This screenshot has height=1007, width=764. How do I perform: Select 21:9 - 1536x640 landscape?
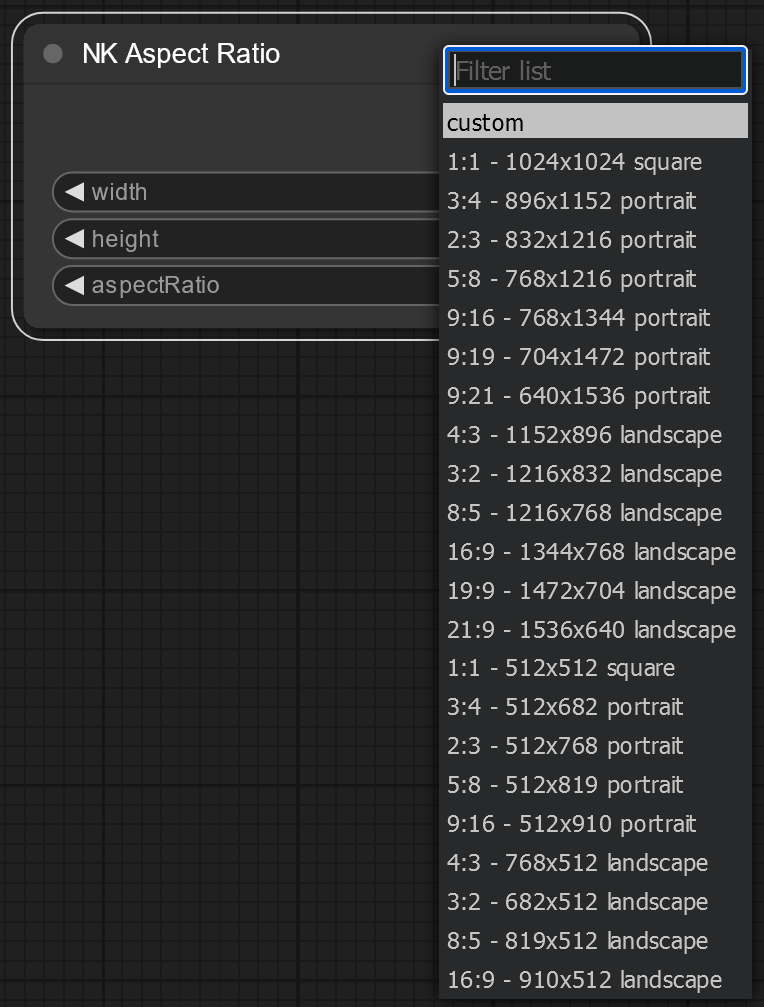pos(595,629)
